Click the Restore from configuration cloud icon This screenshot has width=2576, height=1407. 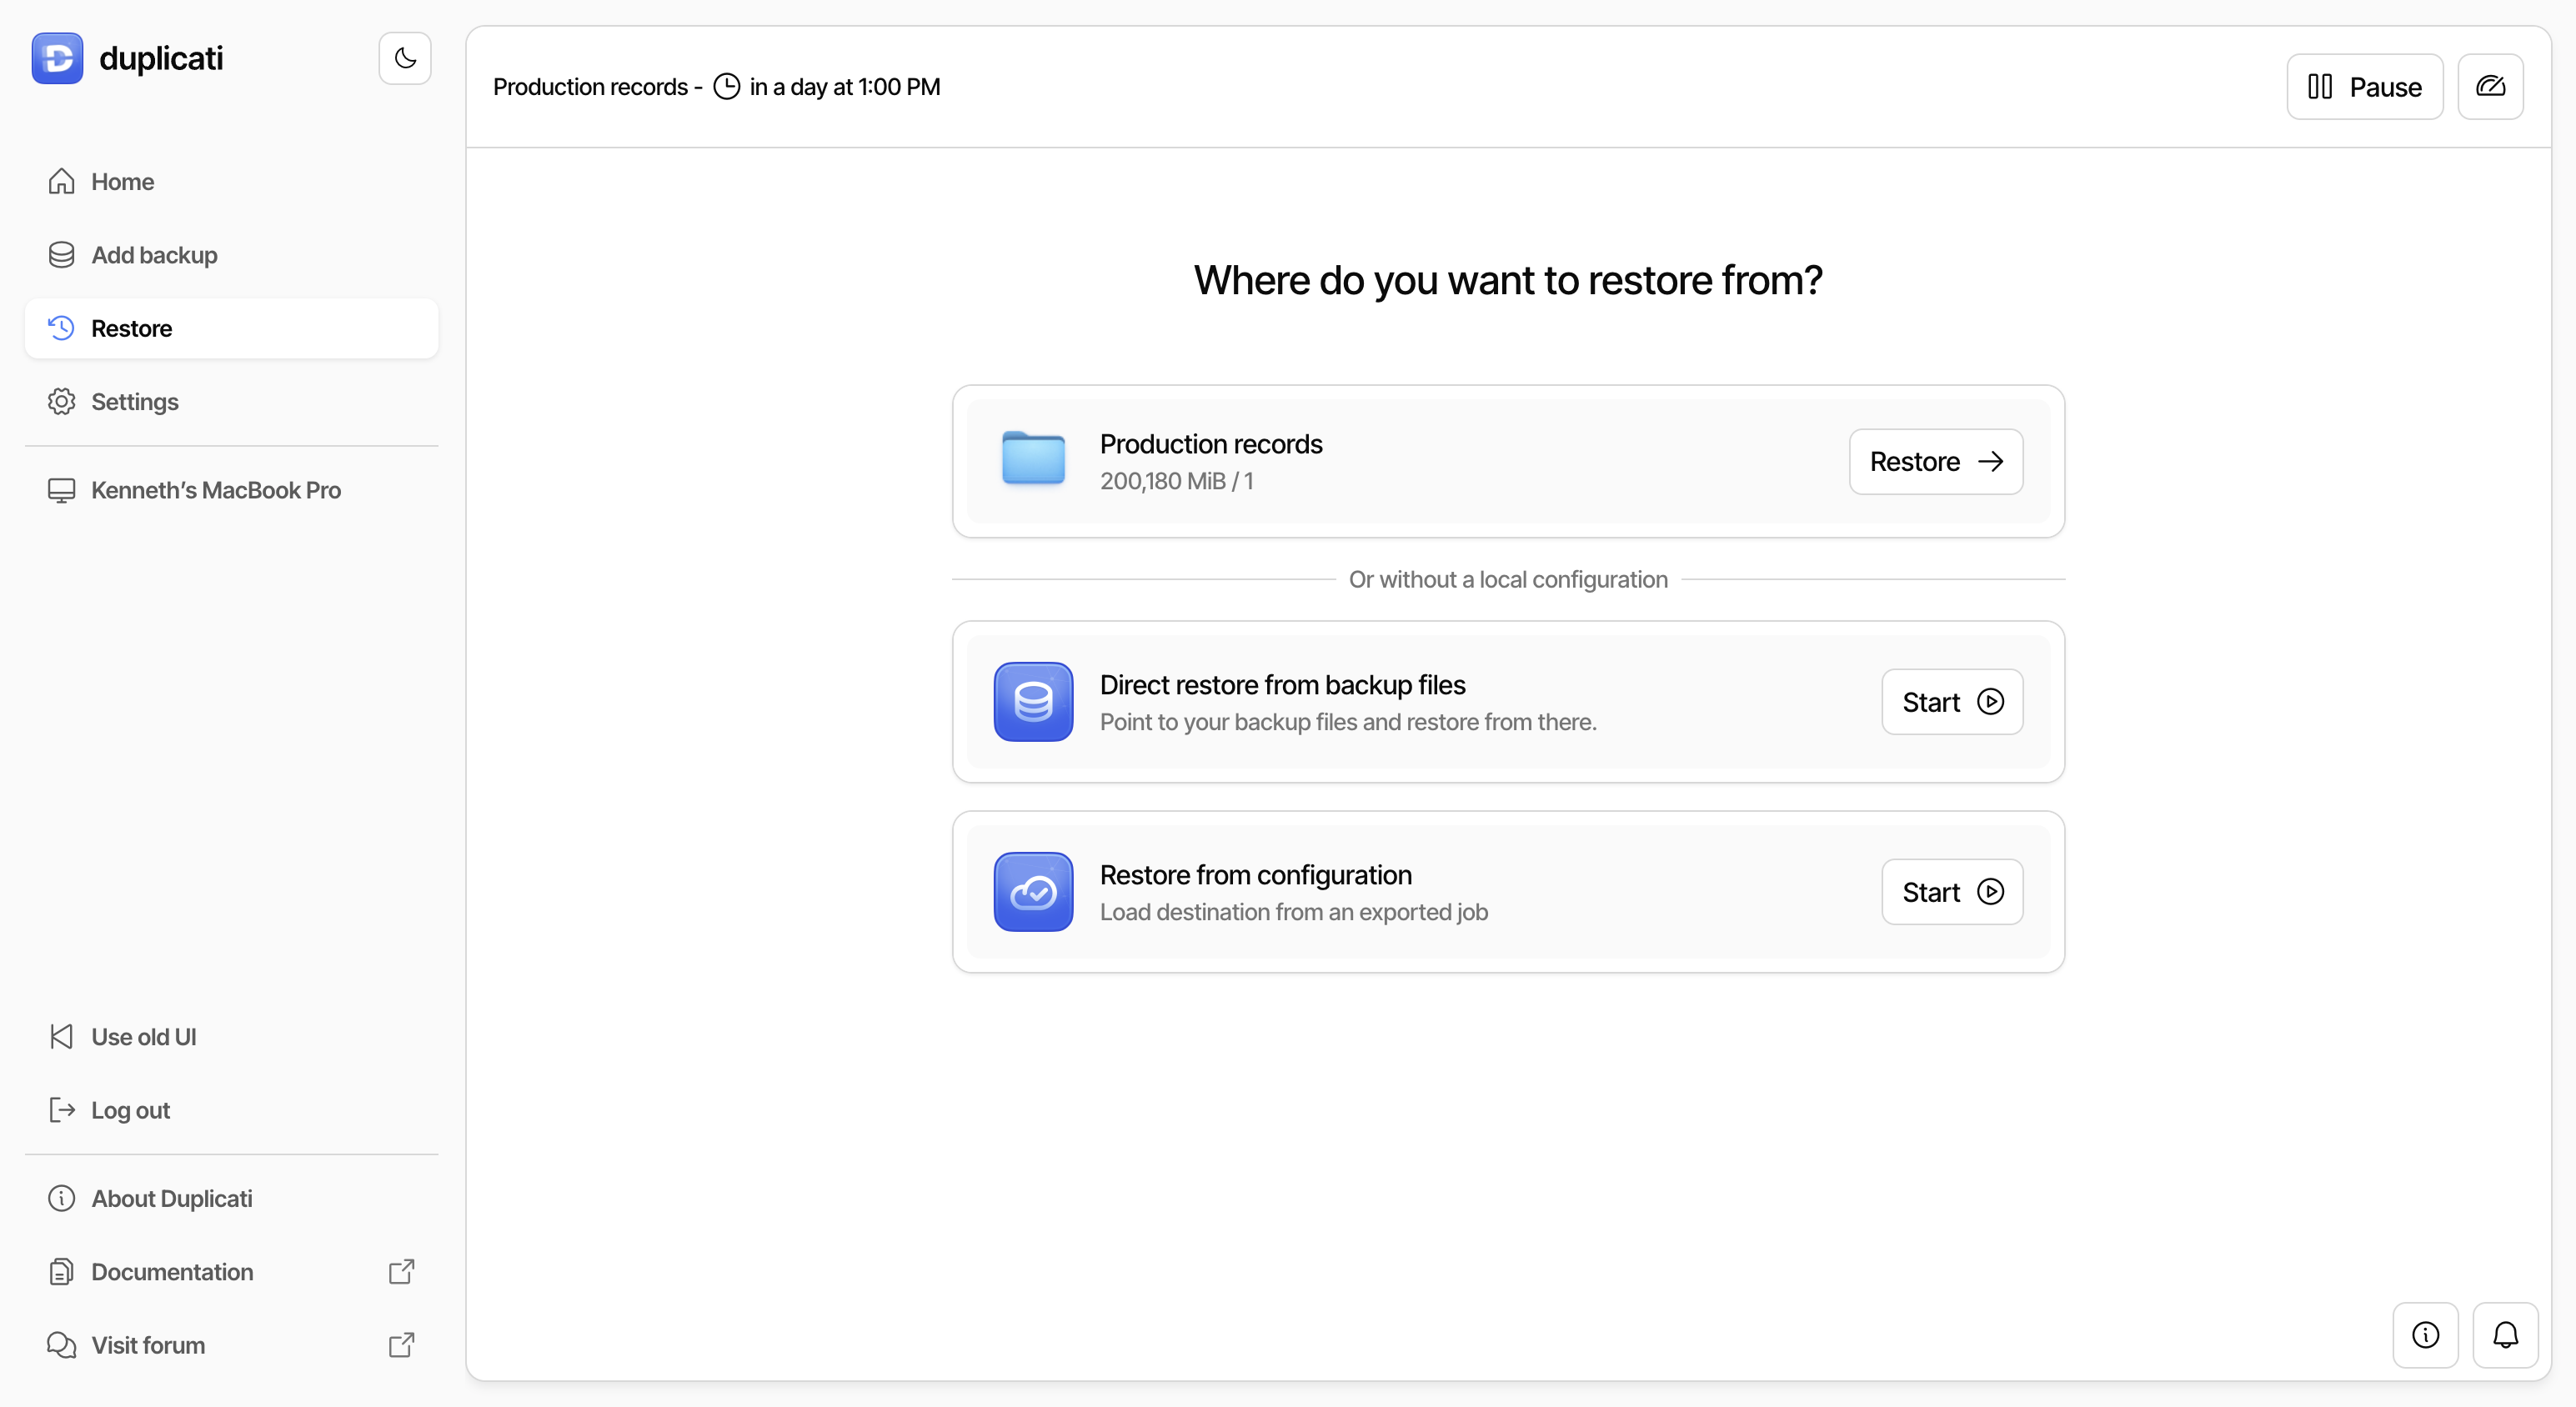coord(1033,891)
